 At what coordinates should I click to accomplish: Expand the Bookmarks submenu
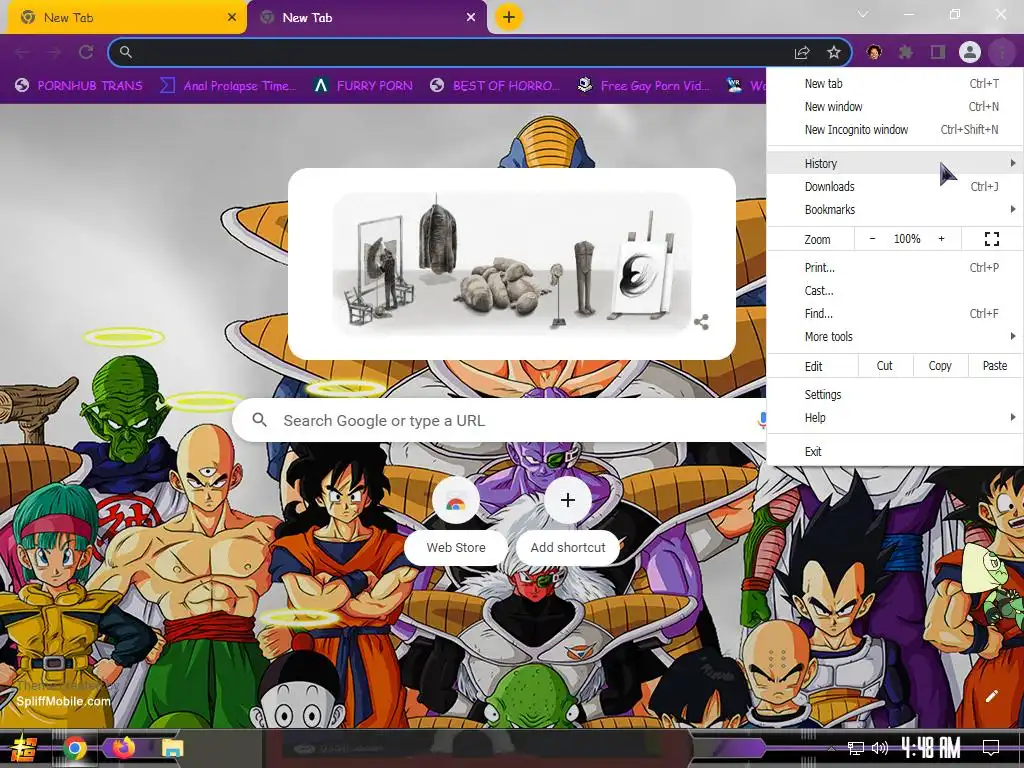[895, 209]
